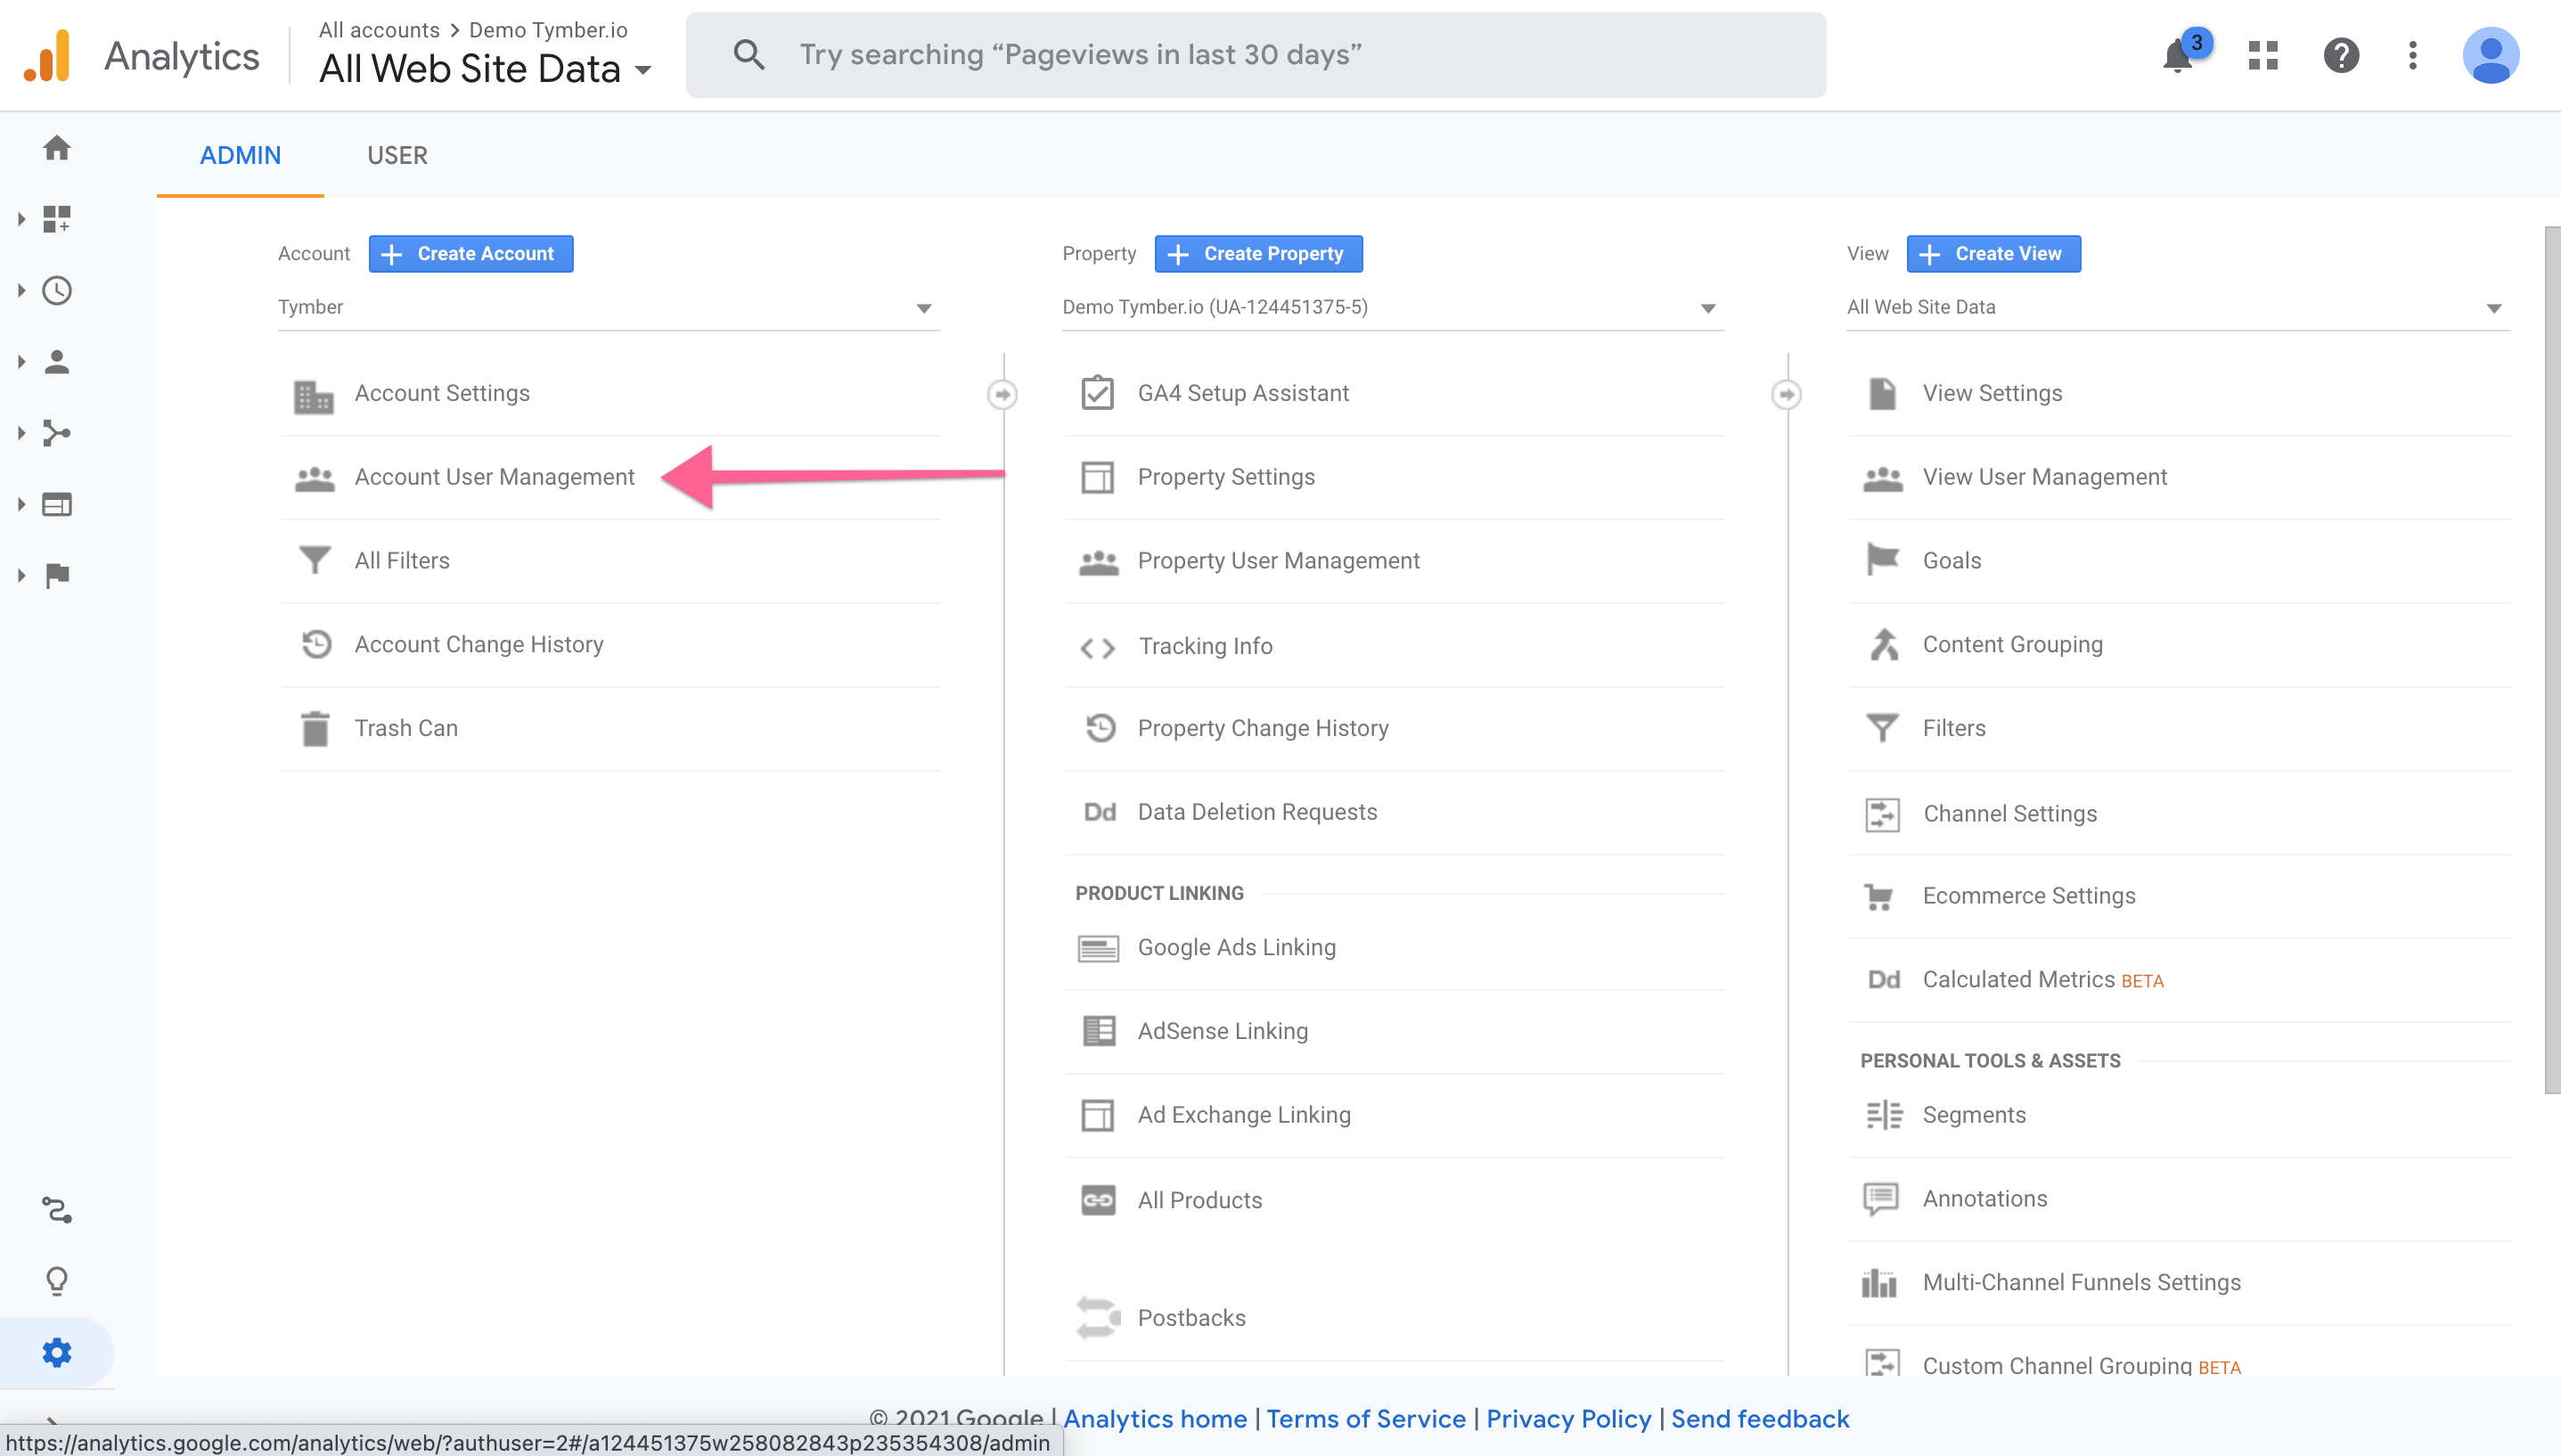Click the arrow button between Property and View columns
Screen dimensions: 2561x1456
(x=1786, y=394)
